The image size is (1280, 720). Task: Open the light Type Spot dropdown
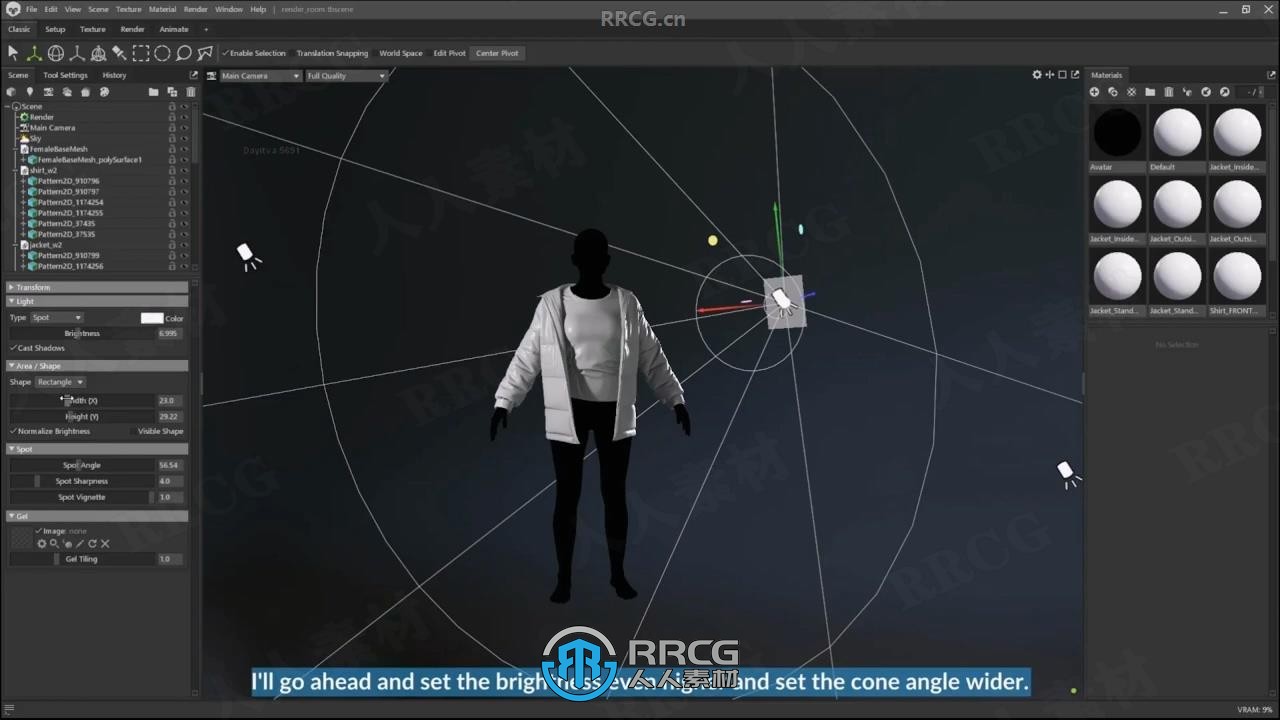click(57, 318)
